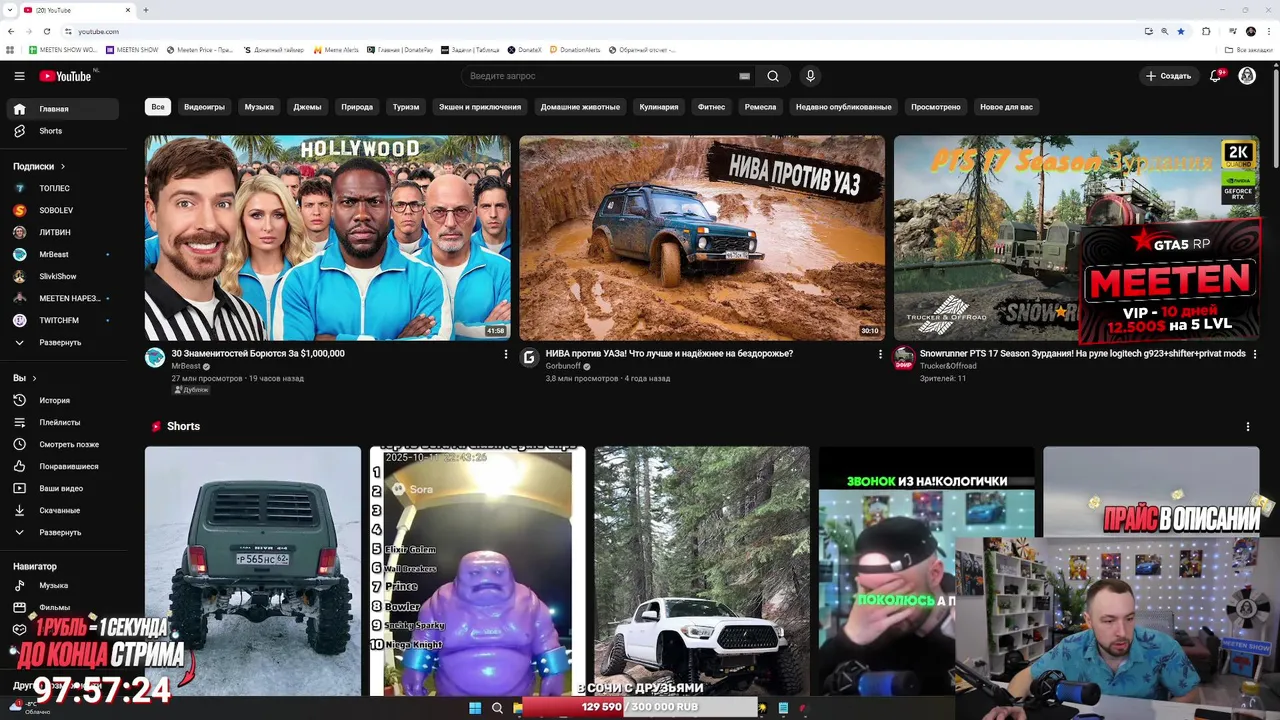Select the Недавно опубликованные filter chip
The width and height of the screenshot is (1280, 720).
pyautogui.click(x=843, y=107)
